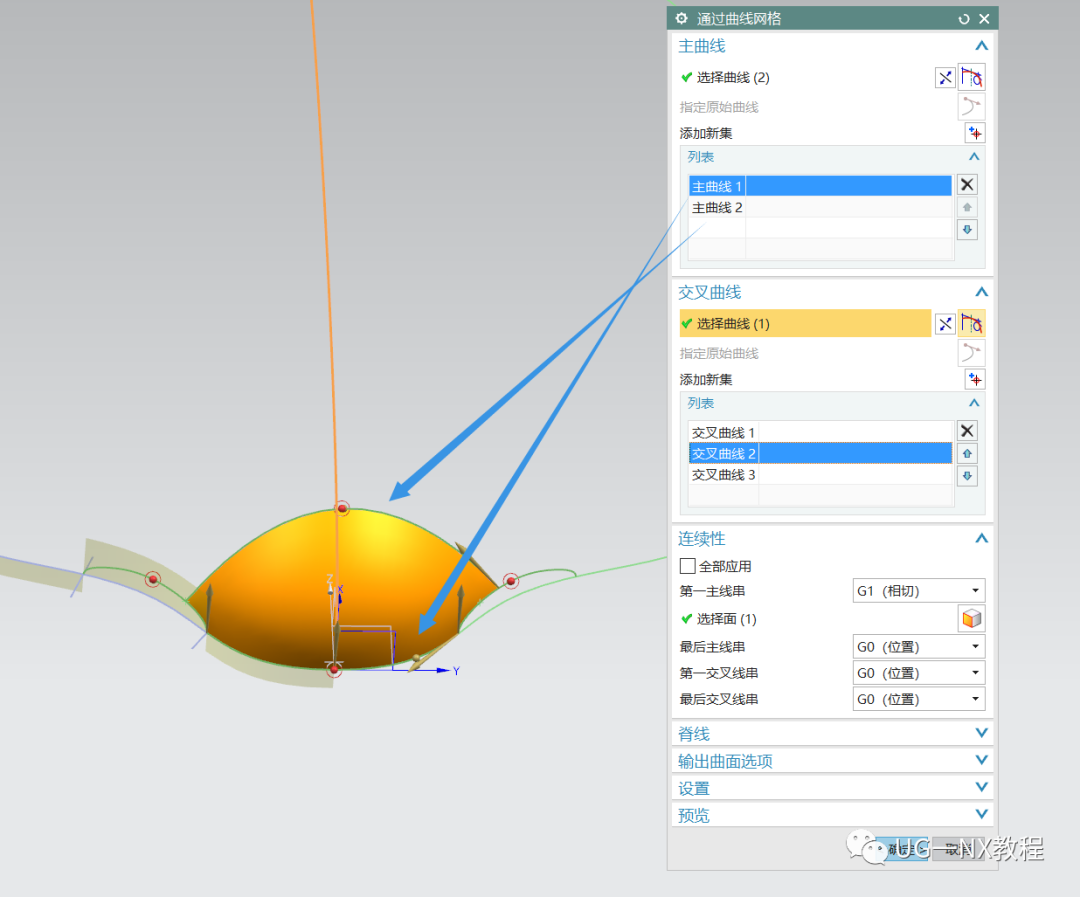Select 交叉曲线 2 in the list
1080x897 pixels.
pos(820,453)
